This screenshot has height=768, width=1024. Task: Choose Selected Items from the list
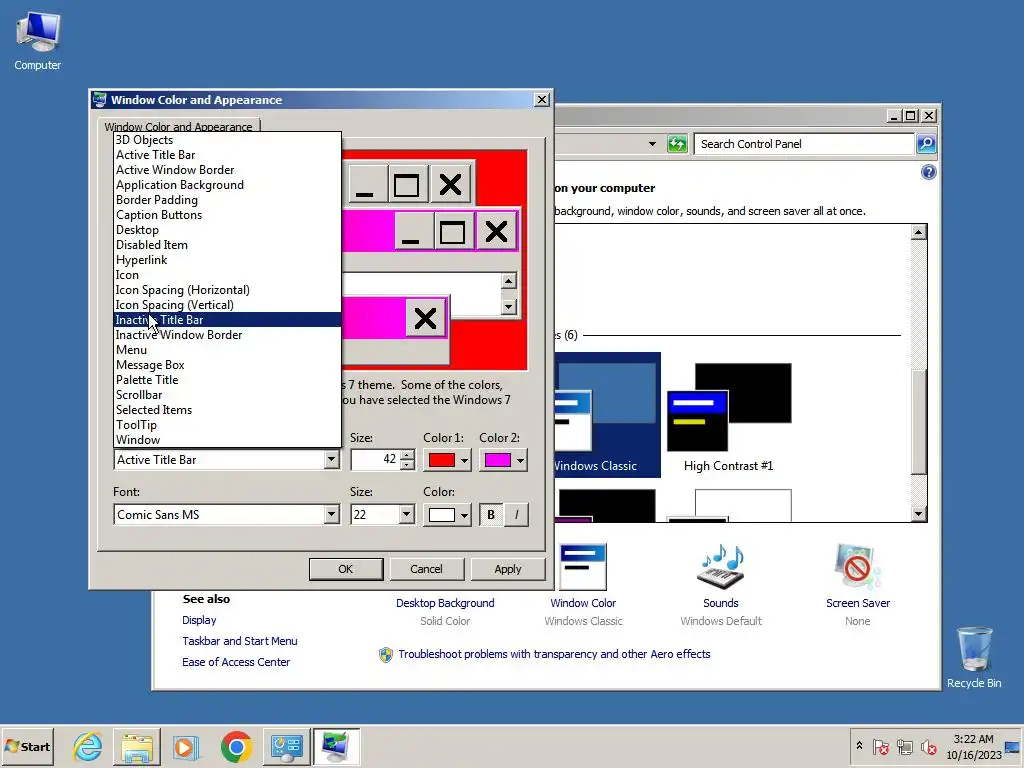click(227, 410)
